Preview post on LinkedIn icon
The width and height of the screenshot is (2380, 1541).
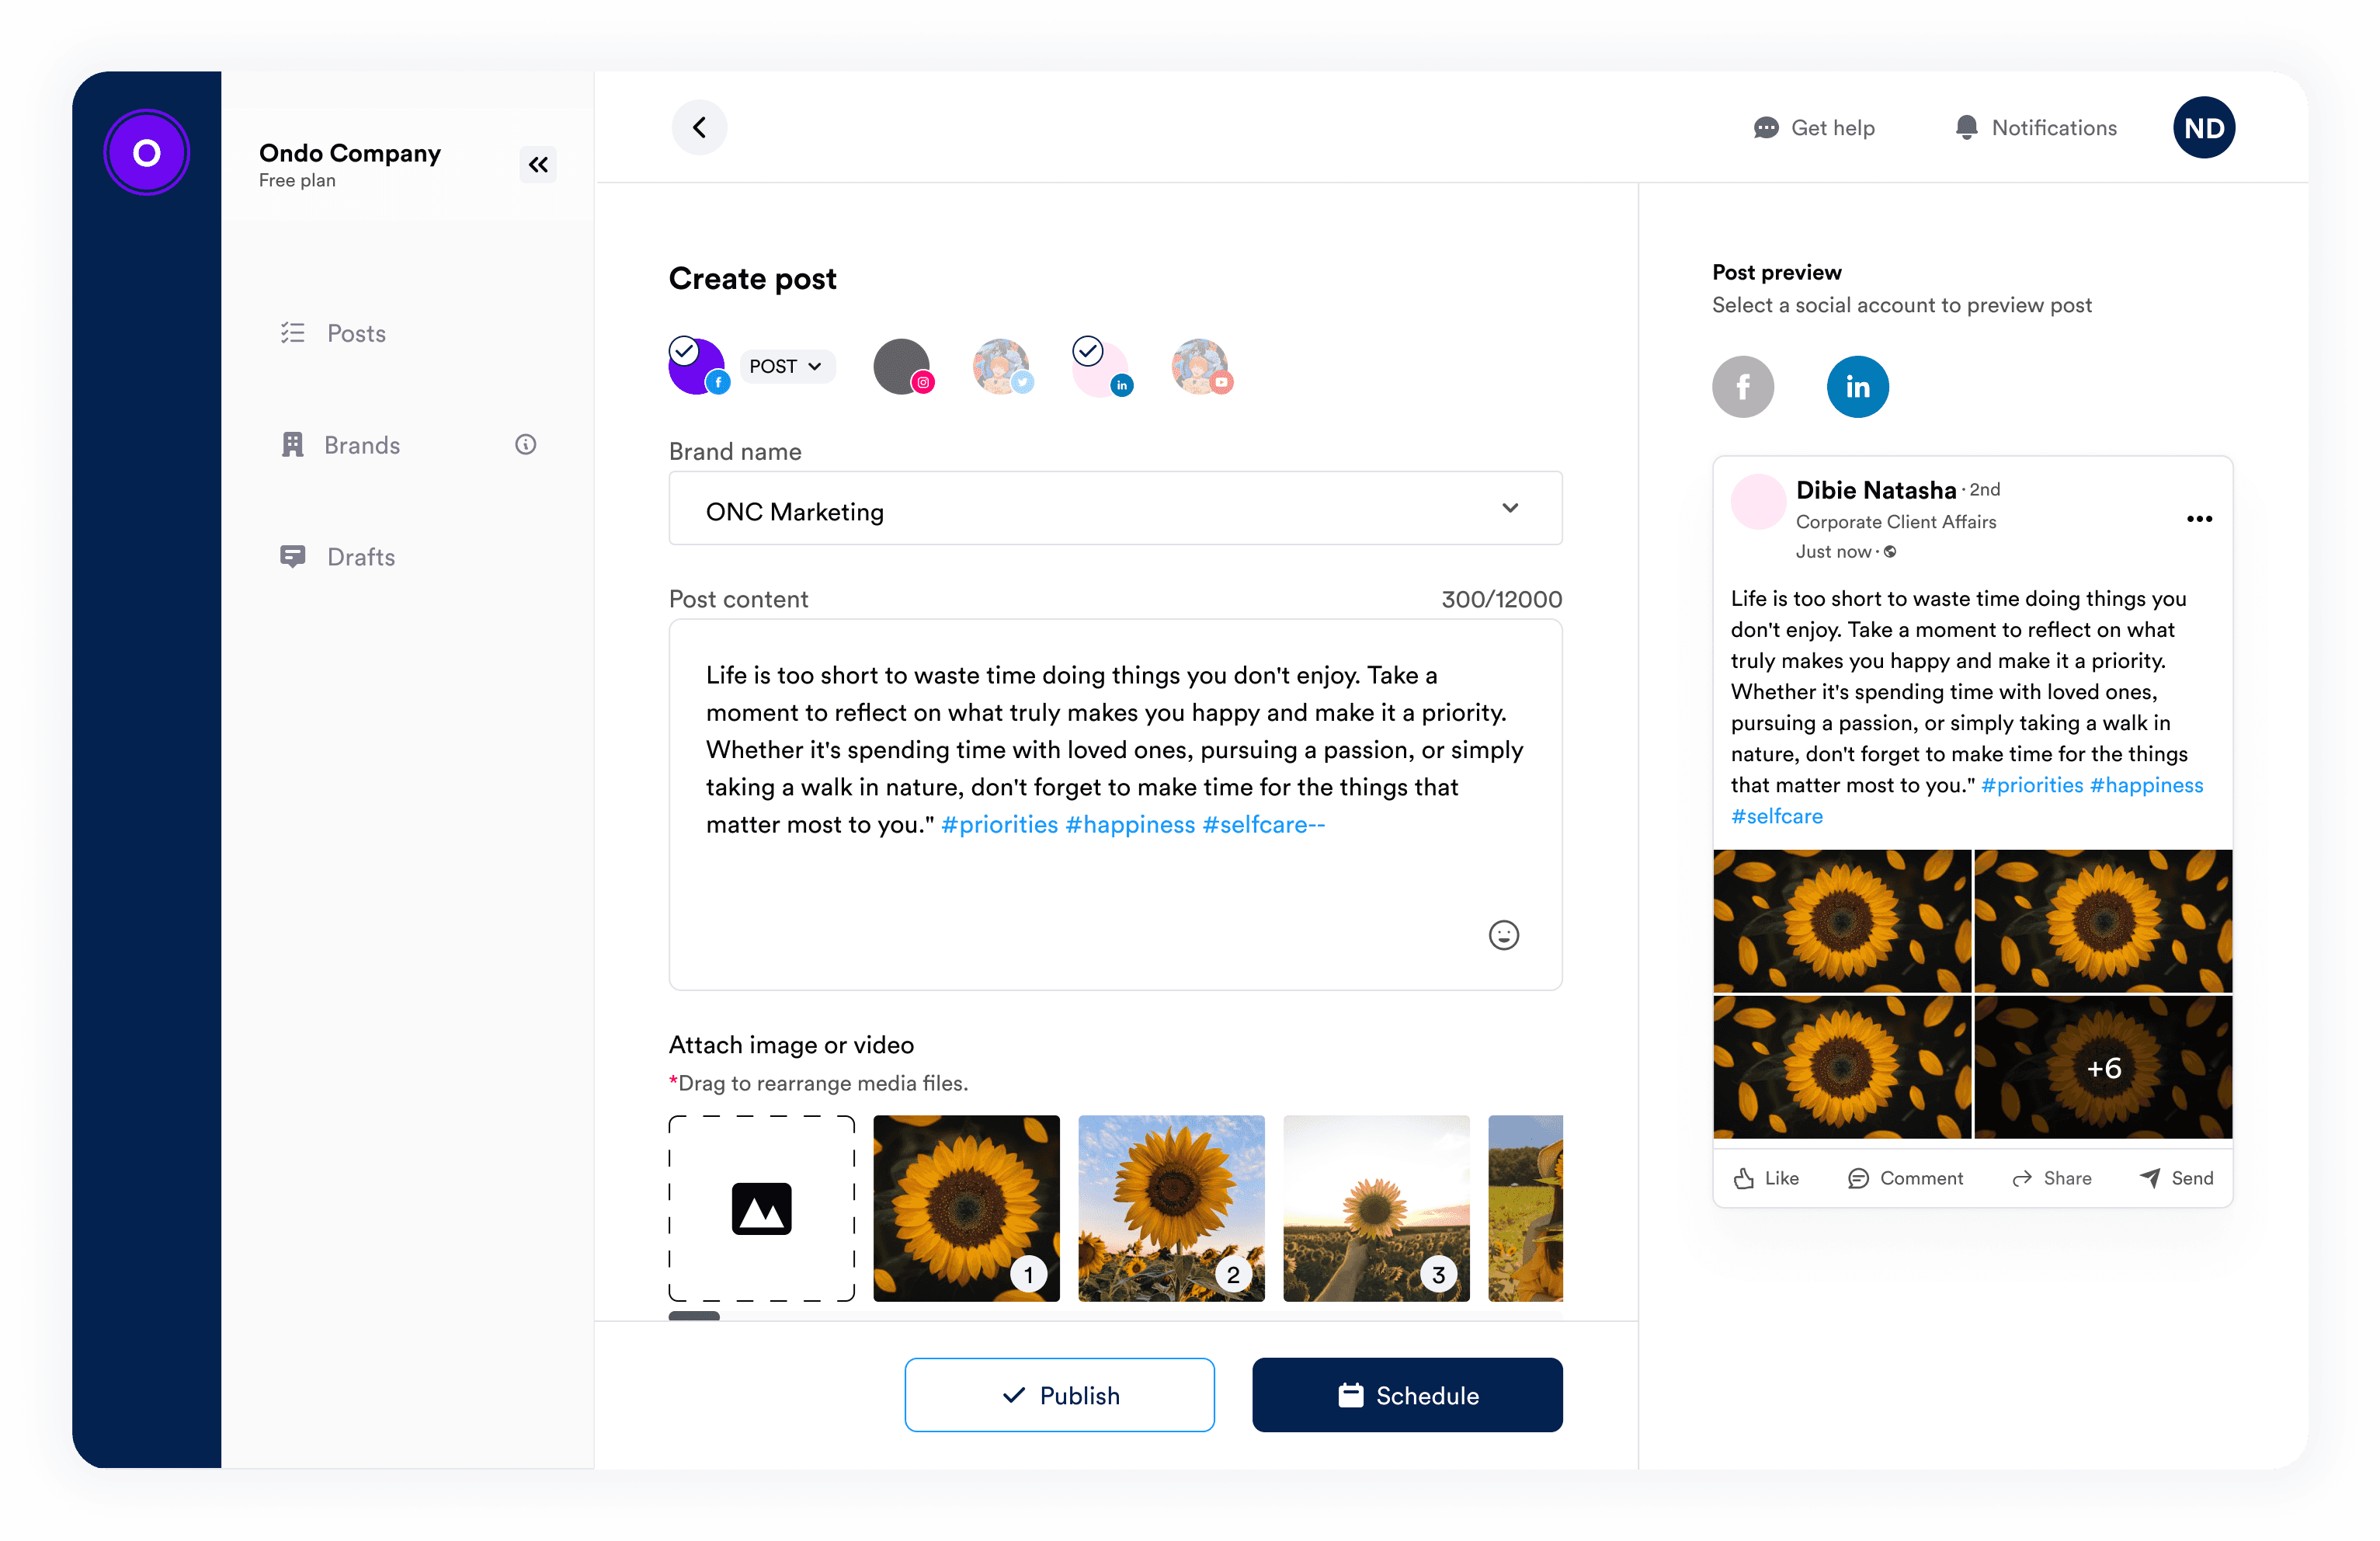point(1857,386)
